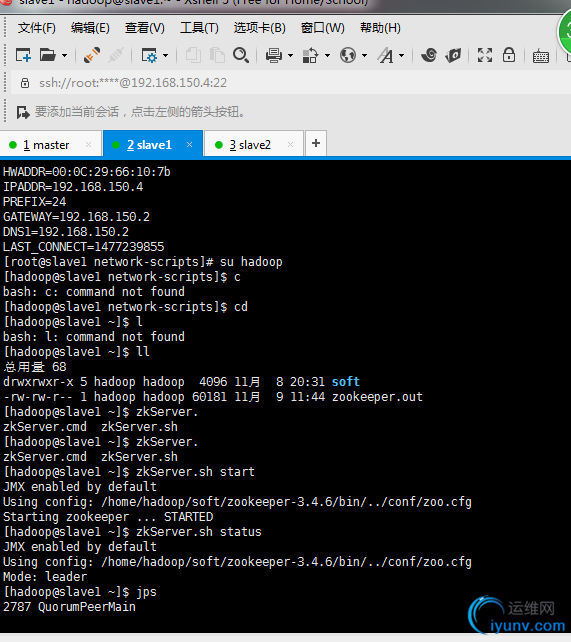Click the Reconnect icon in toolbar

(x=92, y=55)
